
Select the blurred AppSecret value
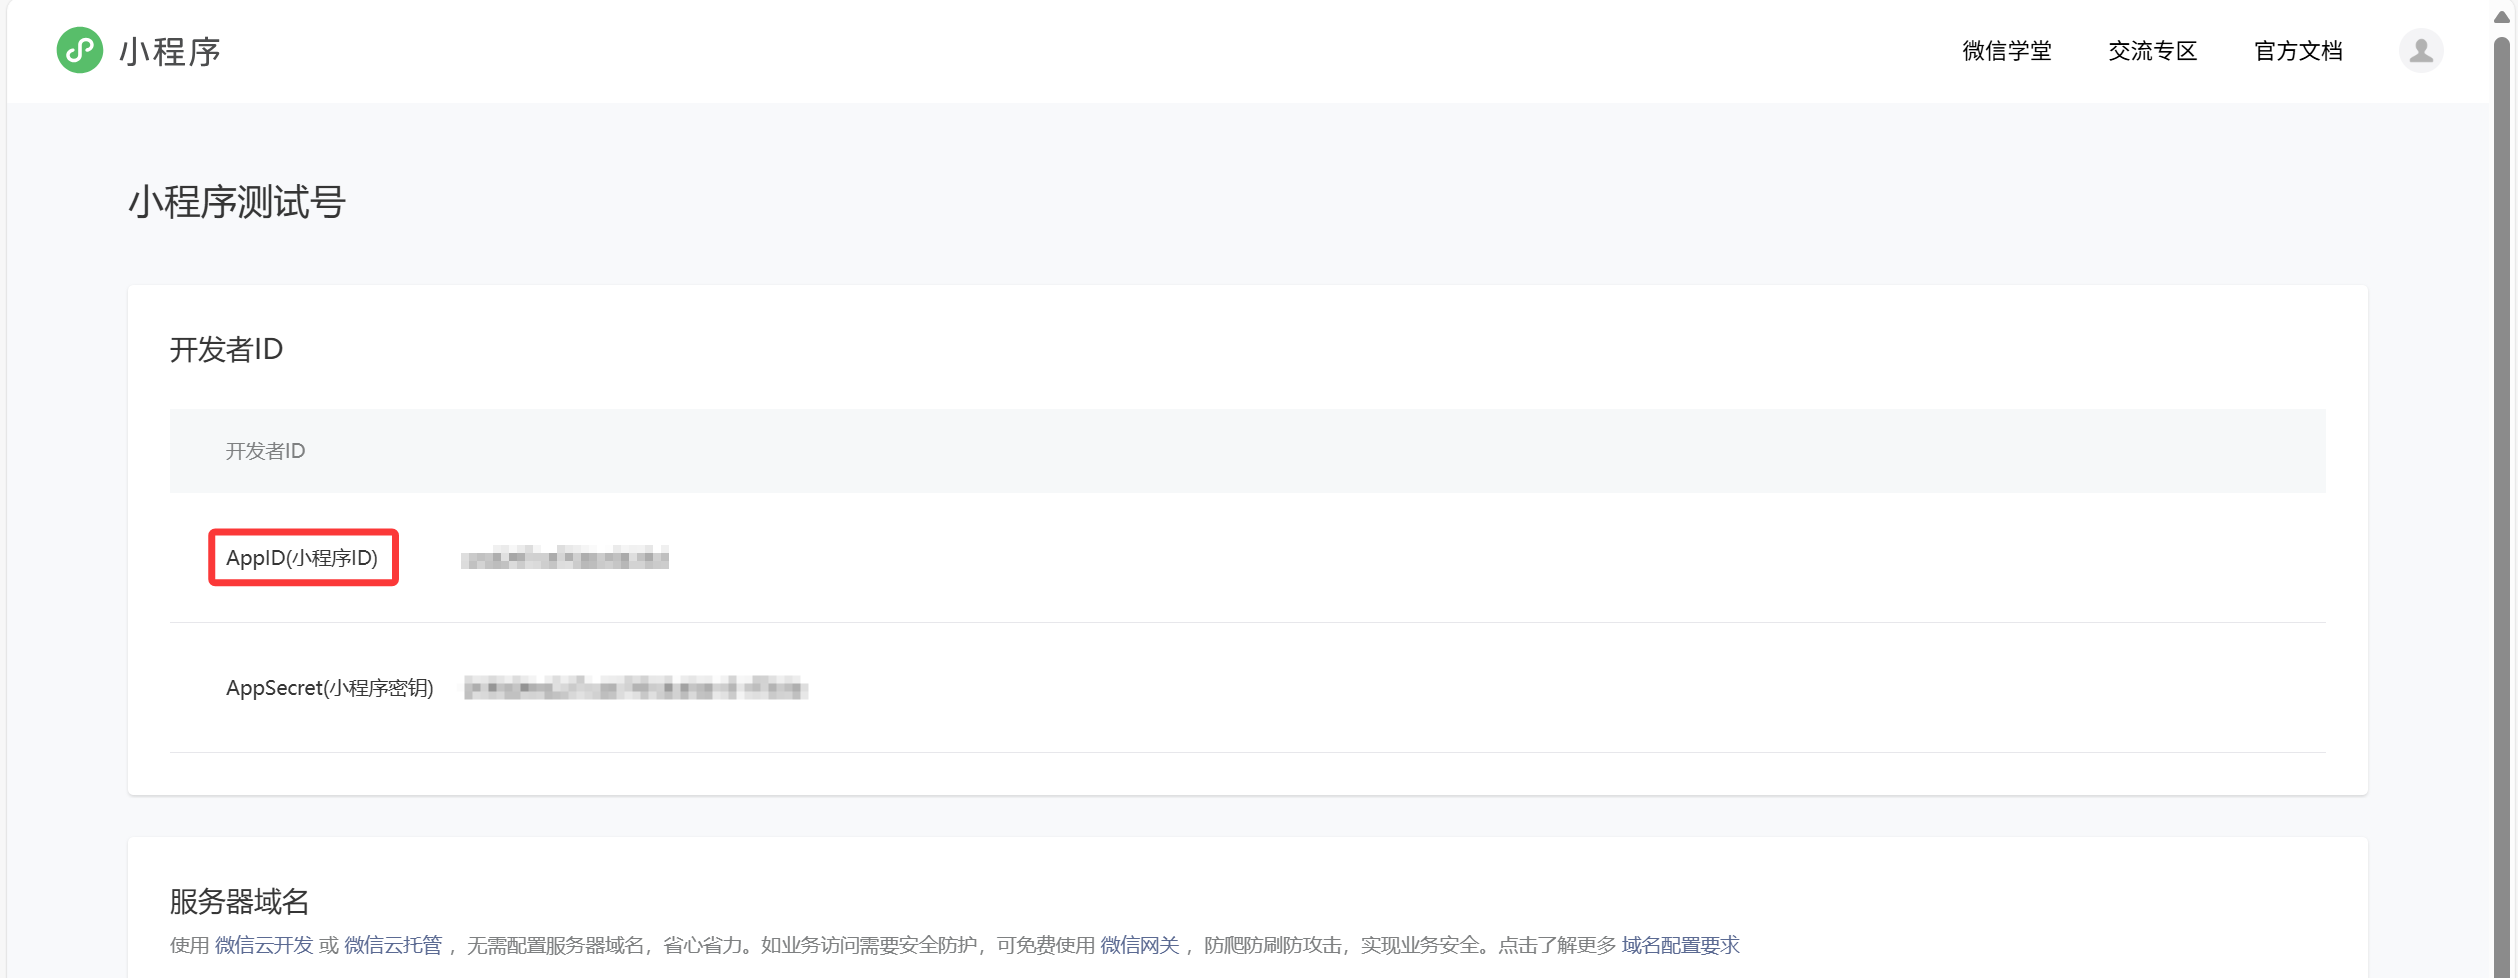click(x=636, y=688)
